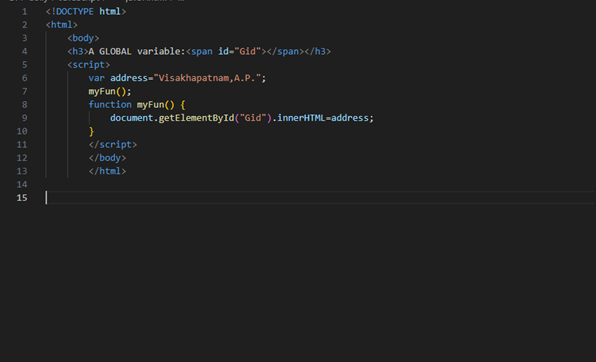Click the opening script tag
Viewport: 596px width, 362px height.
[x=89, y=65]
